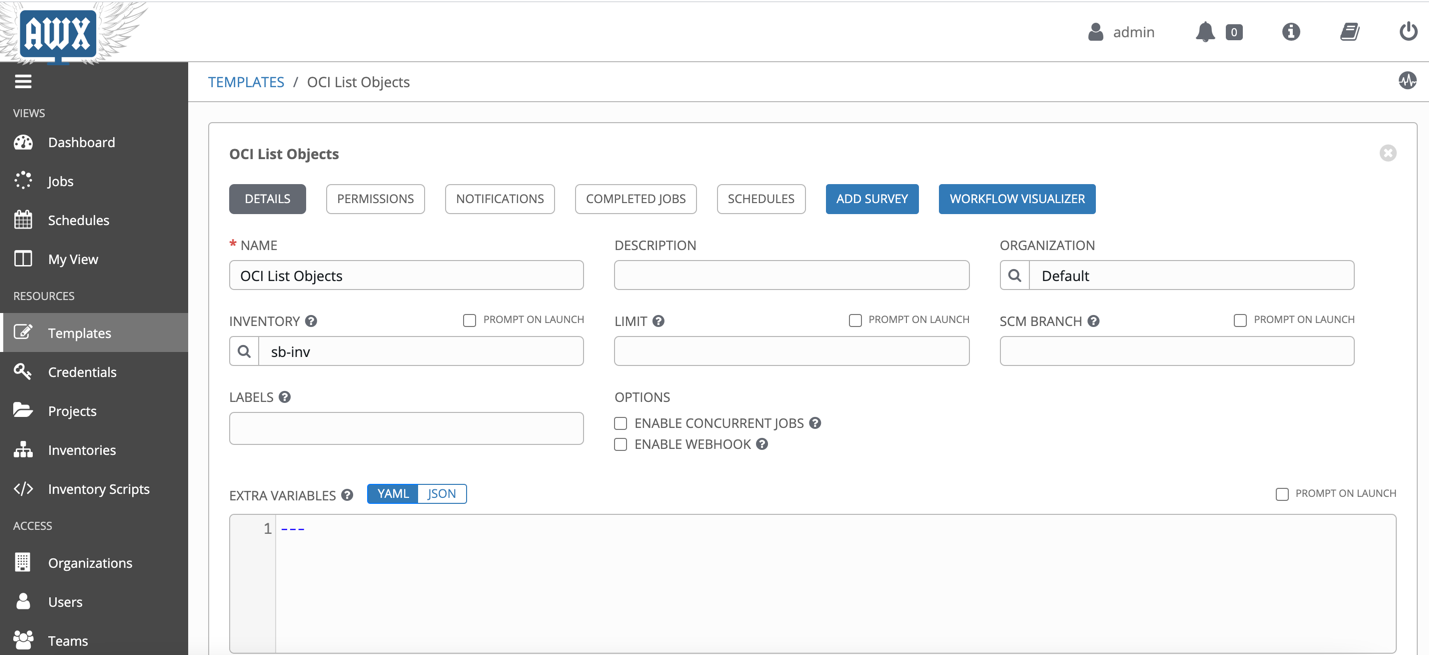Image resolution: width=1429 pixels, height=655 pixels.
Task: Switch to the Permissions tab
Action: pos(375,199)
